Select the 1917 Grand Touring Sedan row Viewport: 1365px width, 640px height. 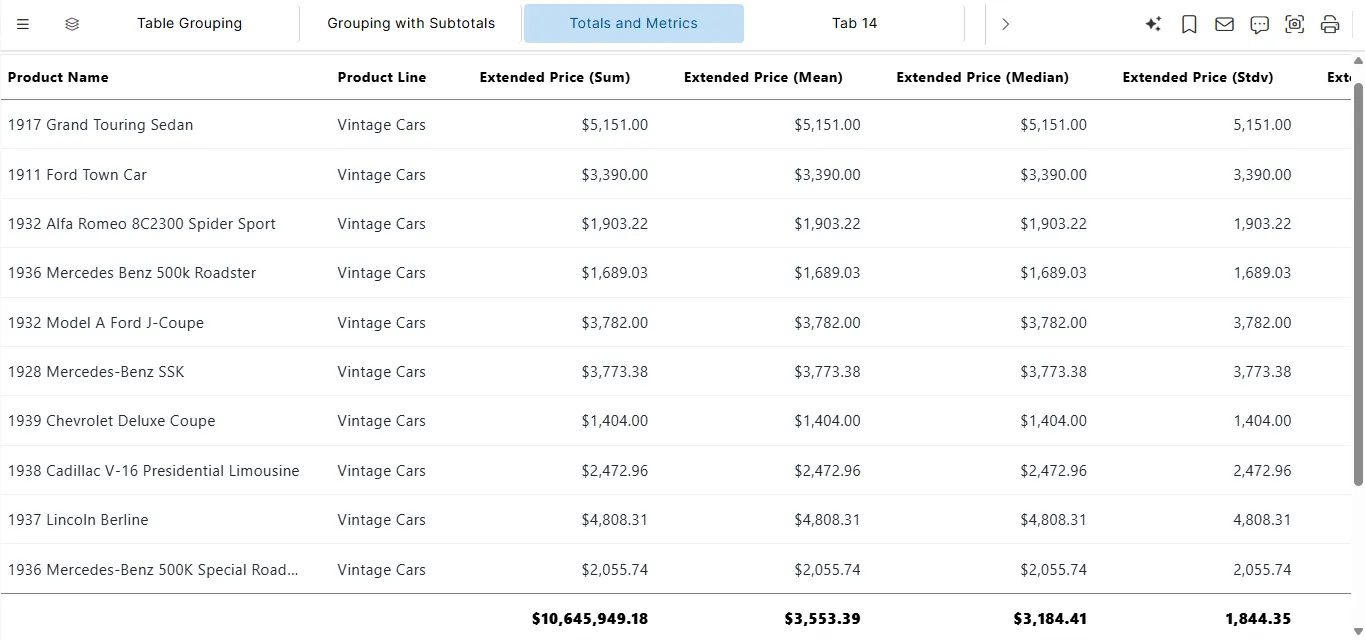pyautogui.click(x=100, y=125)
